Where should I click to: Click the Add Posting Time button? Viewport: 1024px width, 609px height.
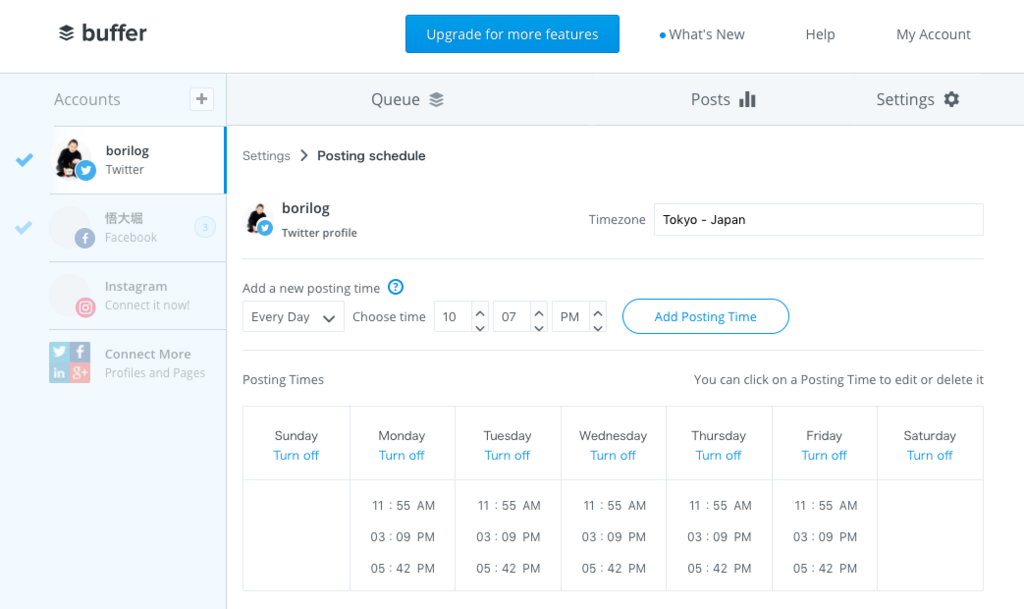705,317
